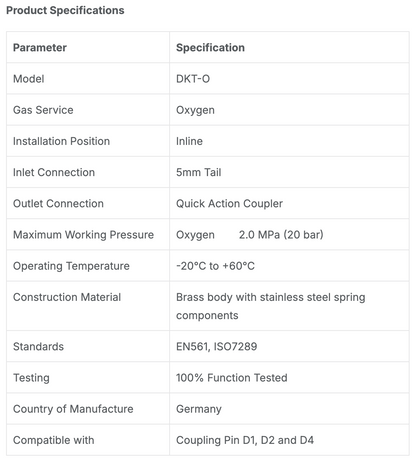Select the Parameter column header
Image resolution: width=416 pixels, height=461 pixels.
coord(40,48)
